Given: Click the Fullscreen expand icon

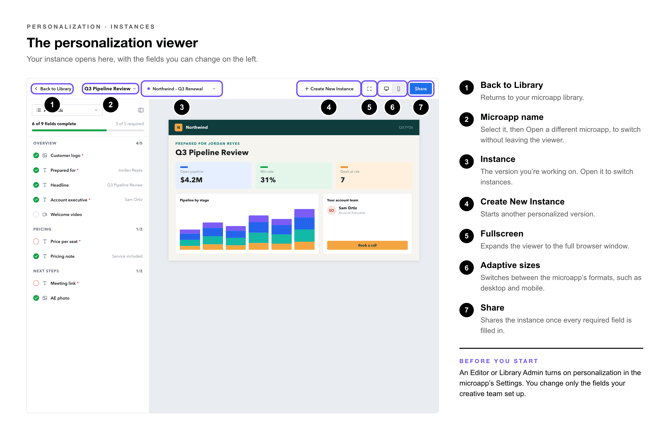Looking at the screenshot, I should [x=369, y=89].
